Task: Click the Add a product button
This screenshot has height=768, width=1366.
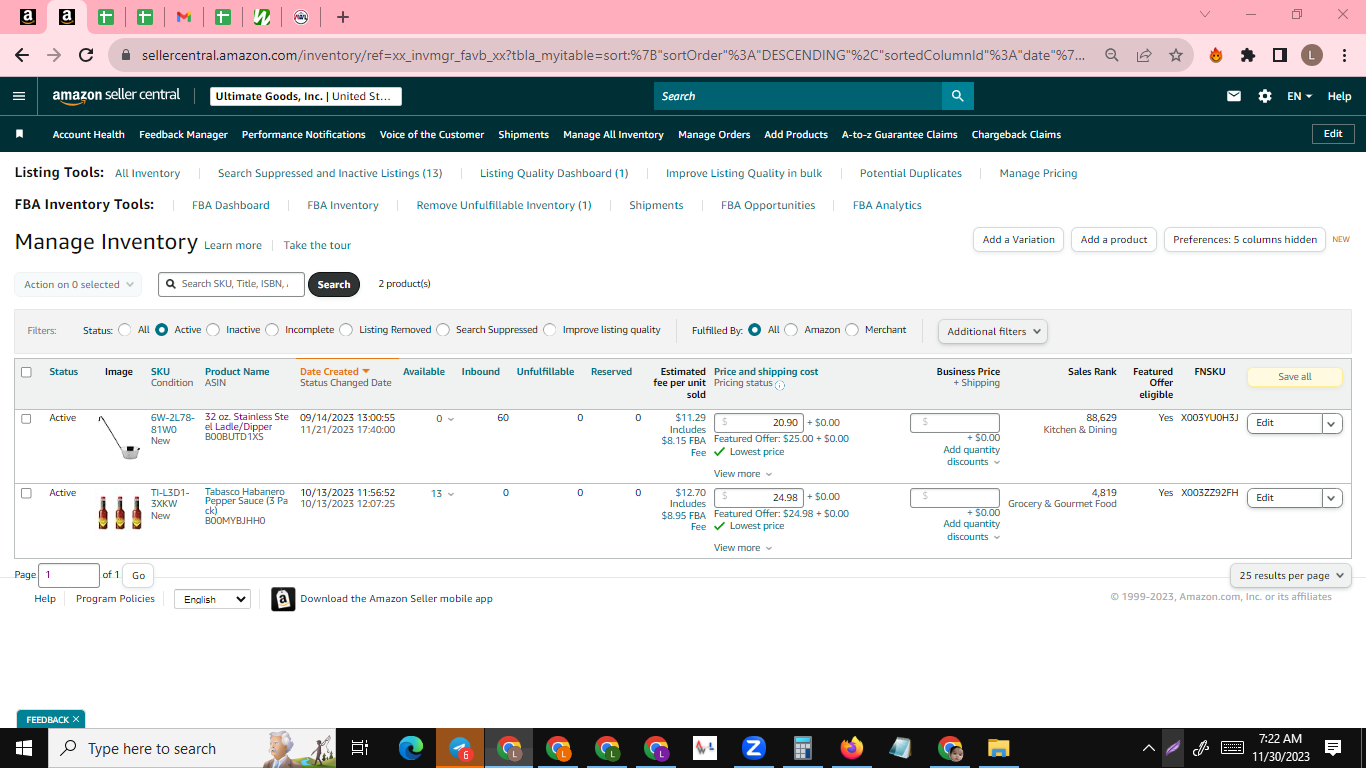Action: click(1114, 240)
